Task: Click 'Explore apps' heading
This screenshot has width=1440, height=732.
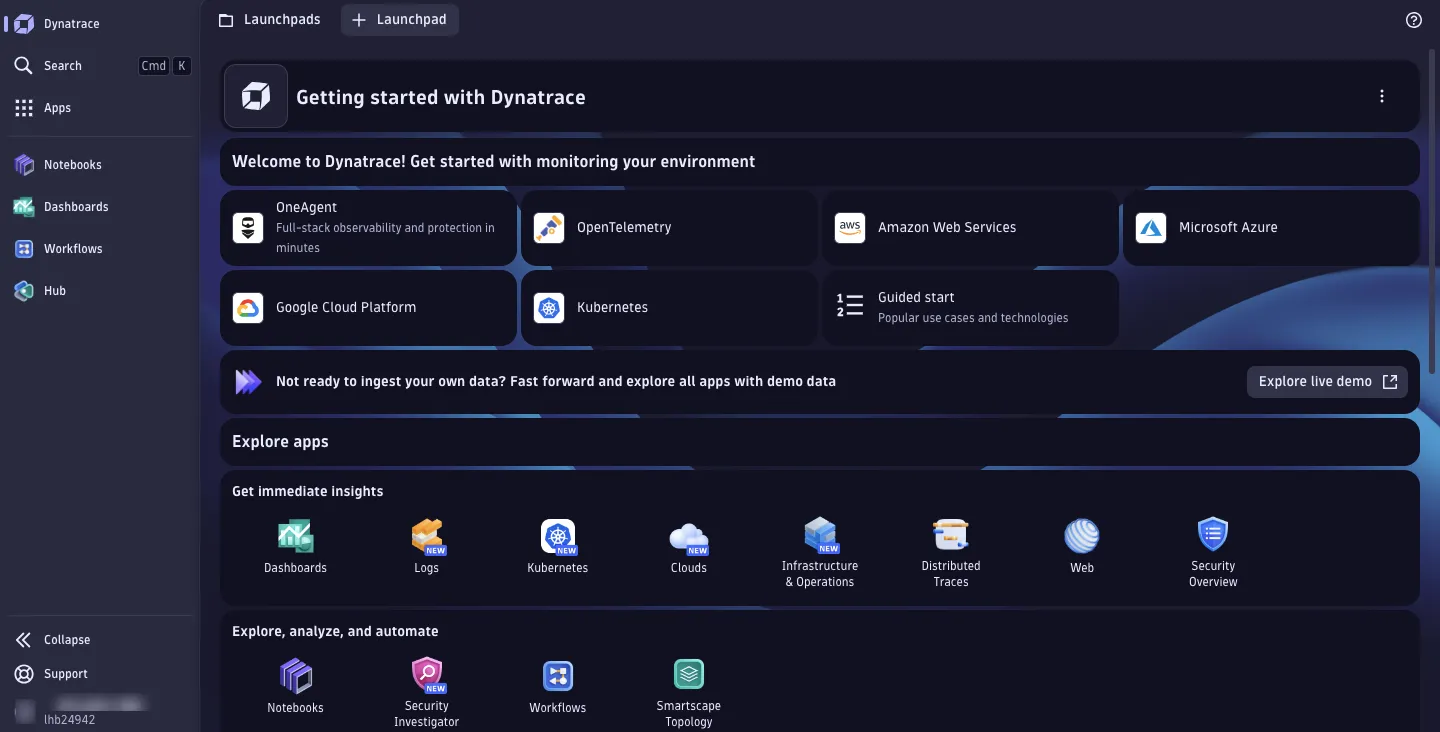Action: coord(280,442)
